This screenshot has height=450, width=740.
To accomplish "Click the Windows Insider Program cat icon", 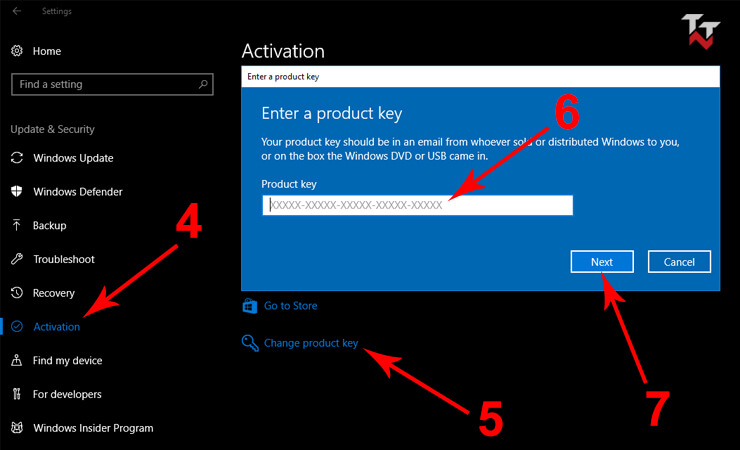I will click(17, 427).
